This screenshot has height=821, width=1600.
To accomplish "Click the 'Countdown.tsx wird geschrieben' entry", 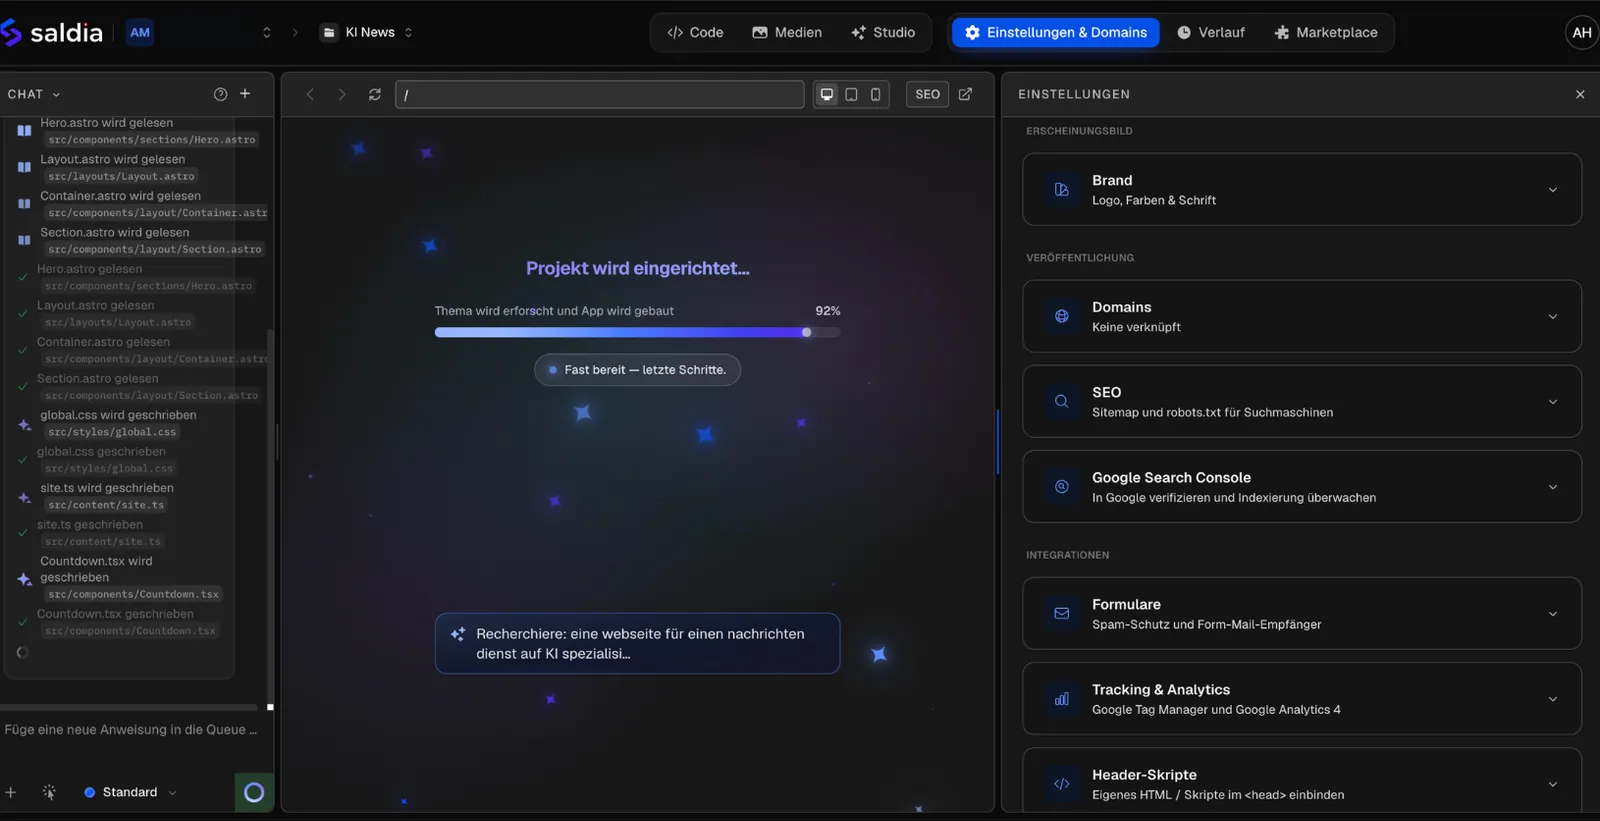I will (x=96, y=569).
